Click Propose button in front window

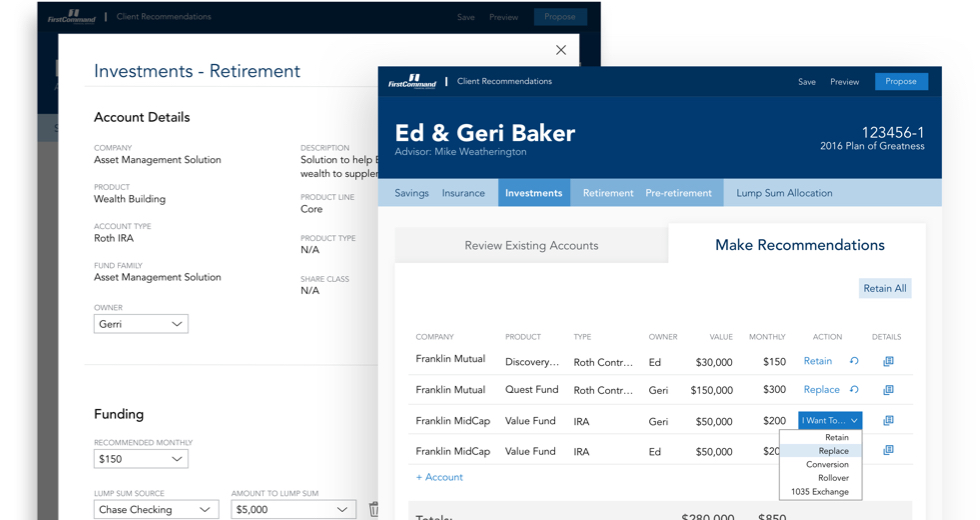(901, 81)
